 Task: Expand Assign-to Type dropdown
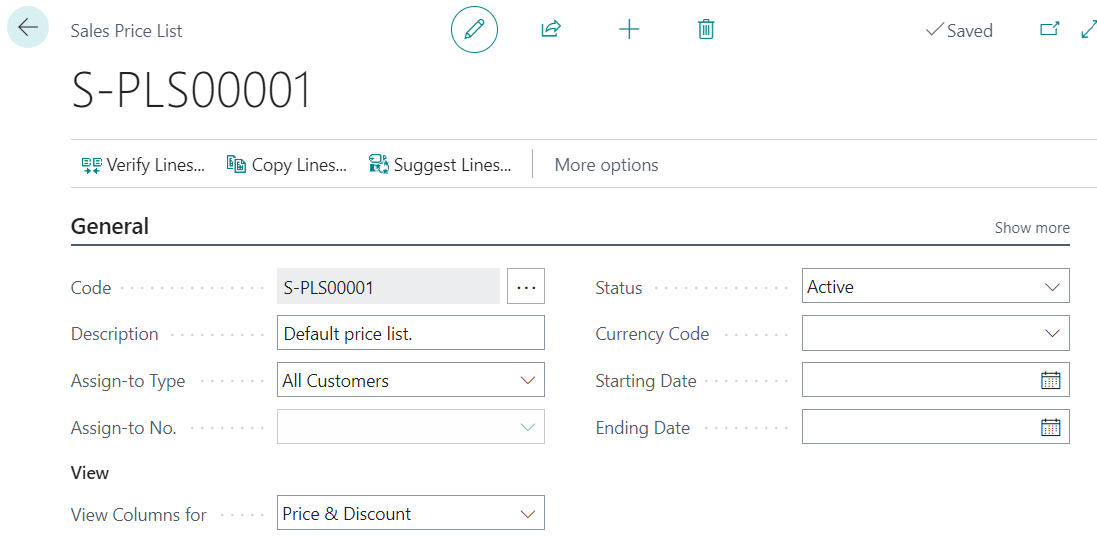coord(527,380)
